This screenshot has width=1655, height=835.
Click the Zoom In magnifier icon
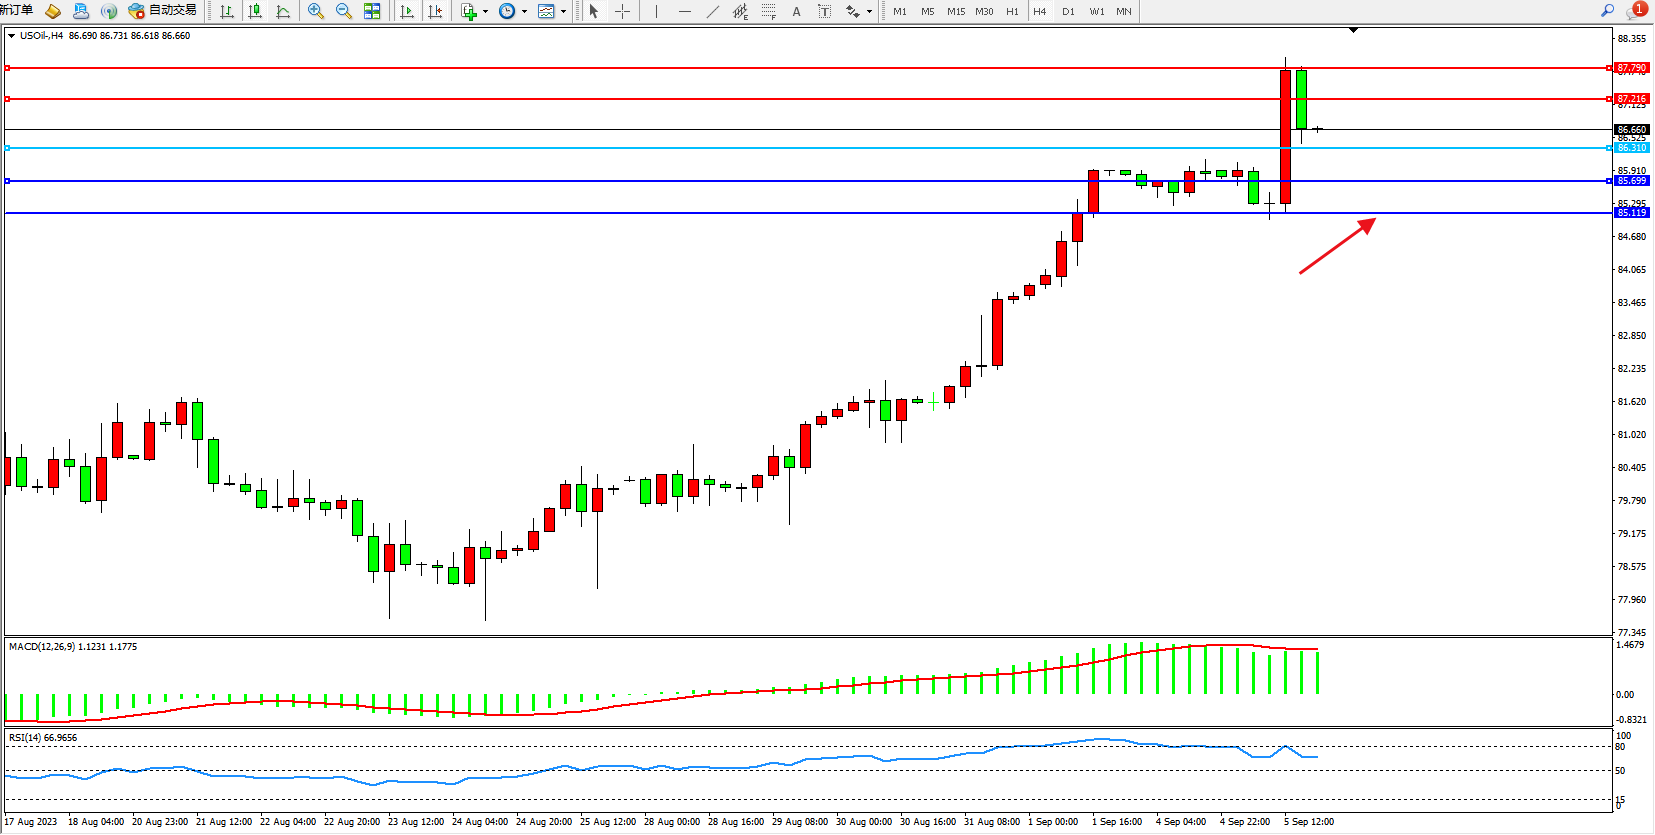click(316, 11)
